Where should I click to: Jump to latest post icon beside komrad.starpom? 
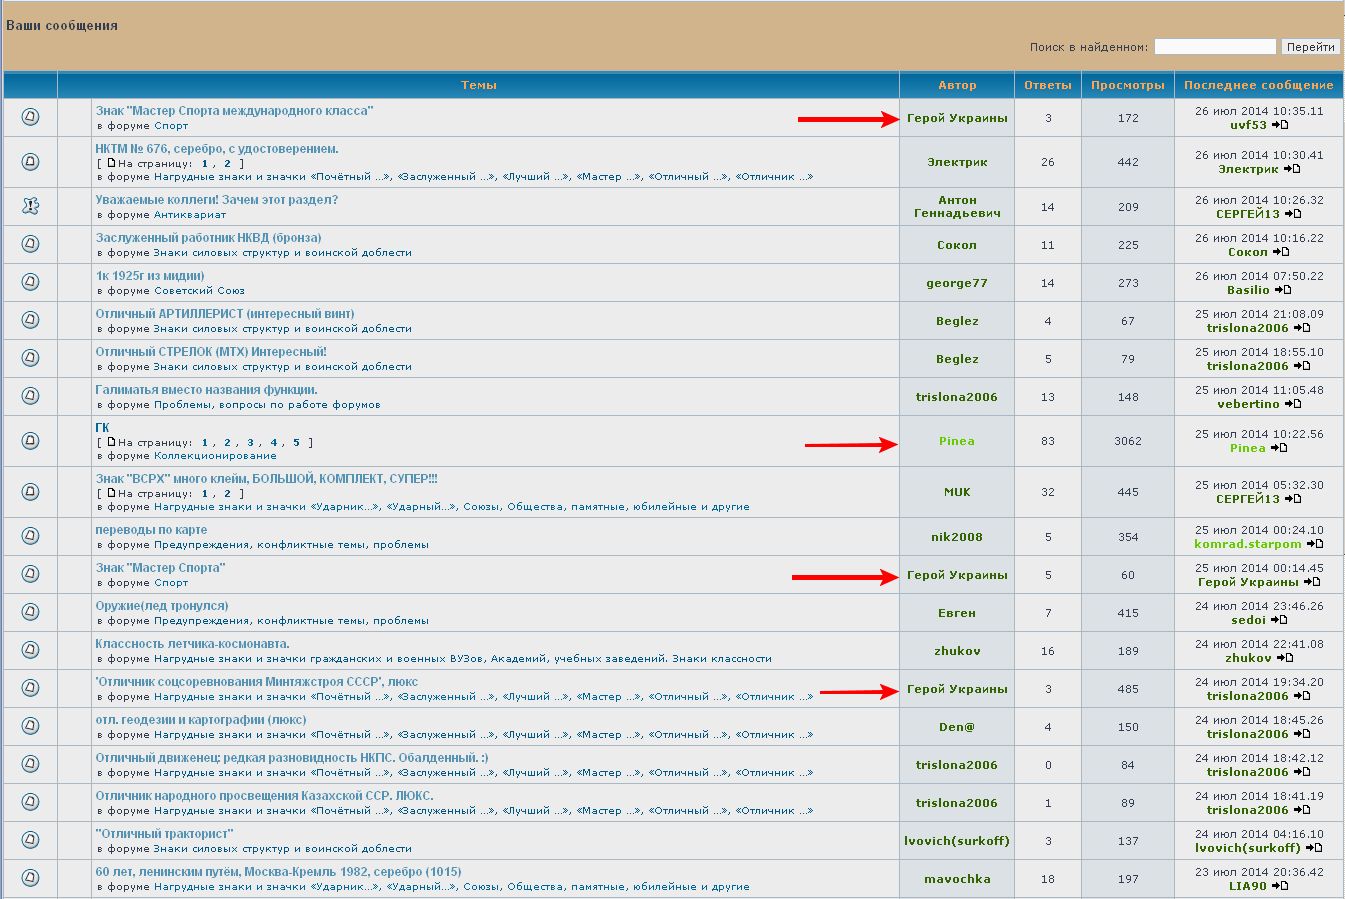tap(1315, 544)
